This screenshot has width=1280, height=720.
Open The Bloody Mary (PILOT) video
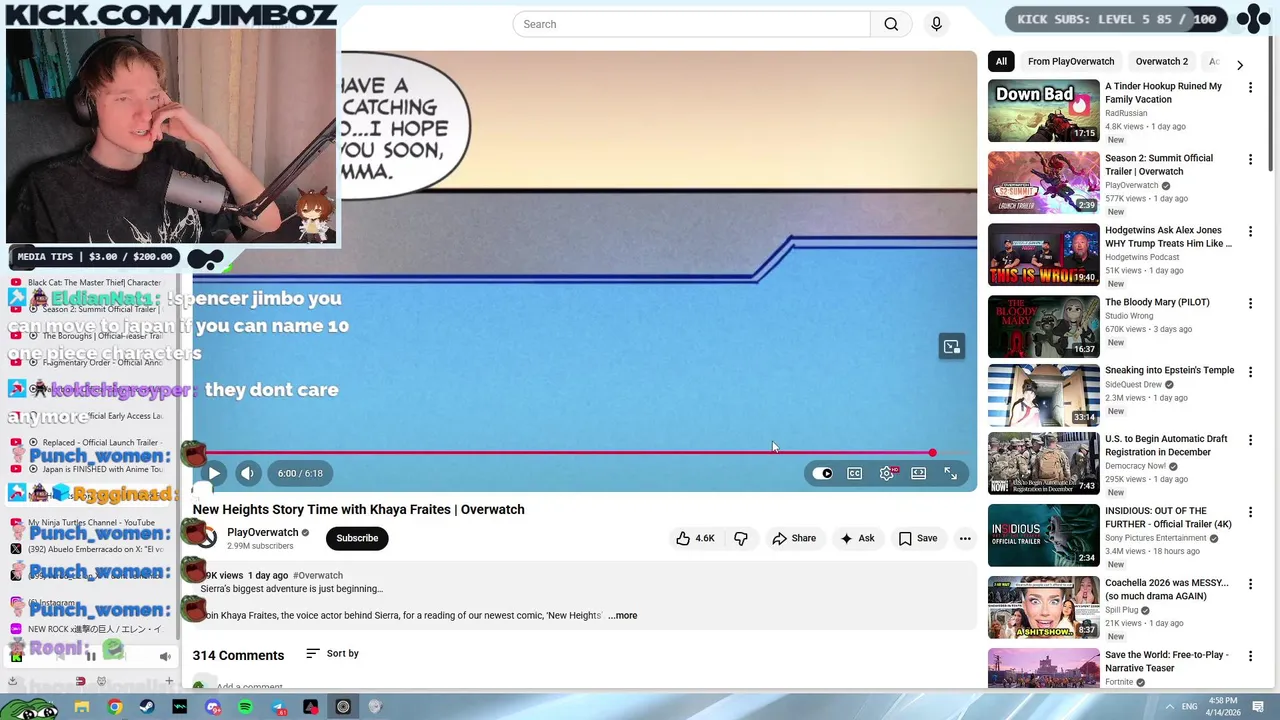pyautogui.click(x=1157, y=302)
